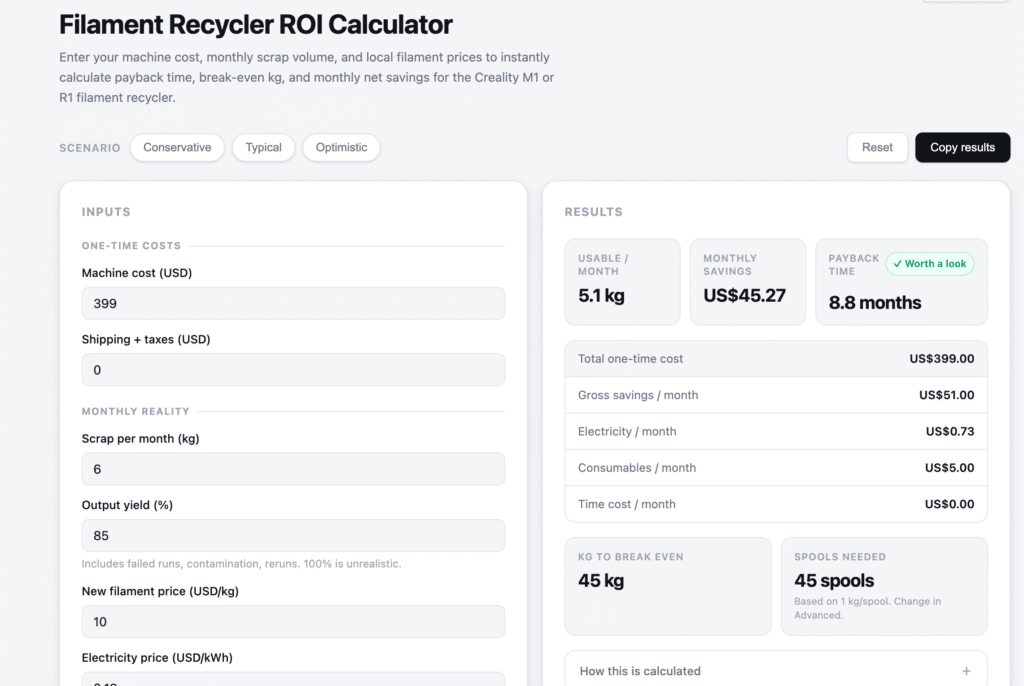Click the Monthly Savings result card
1024x686 pixels.
click(x=747, y=281)
